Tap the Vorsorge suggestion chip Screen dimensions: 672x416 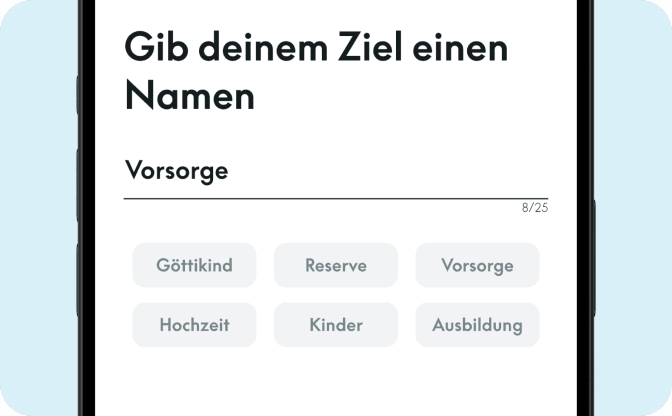[477, 265]
